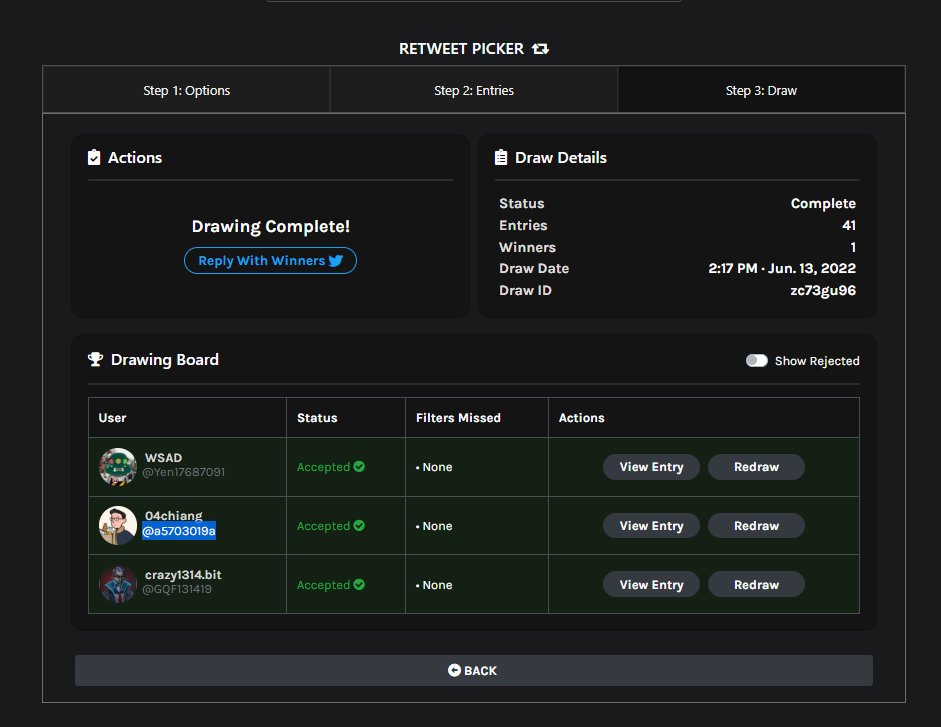View Entry for crazy1314.bit

pos(651,584)
